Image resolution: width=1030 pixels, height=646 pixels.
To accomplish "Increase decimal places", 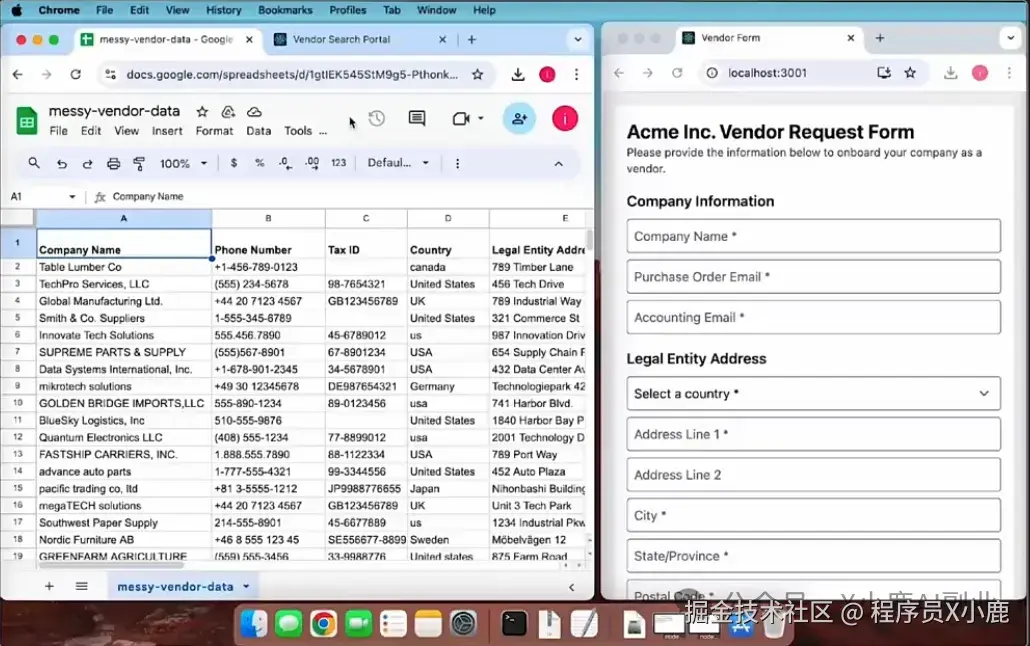I will coord(313,162).
